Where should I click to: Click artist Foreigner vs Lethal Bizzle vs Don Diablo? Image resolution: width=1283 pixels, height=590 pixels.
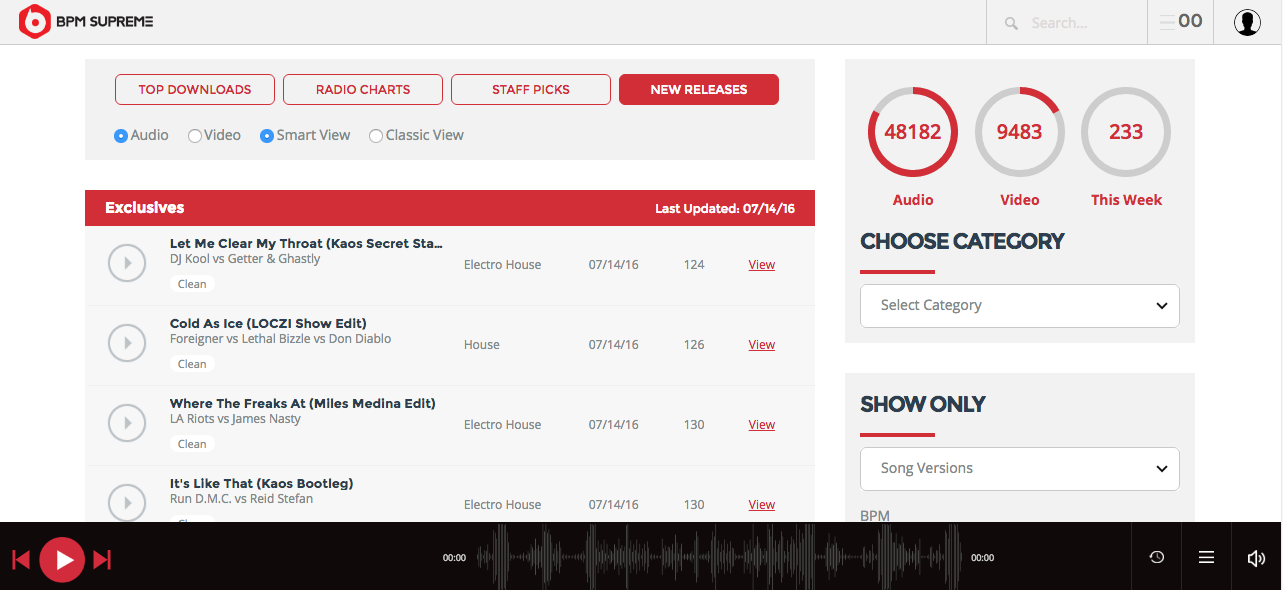[280, 339]
